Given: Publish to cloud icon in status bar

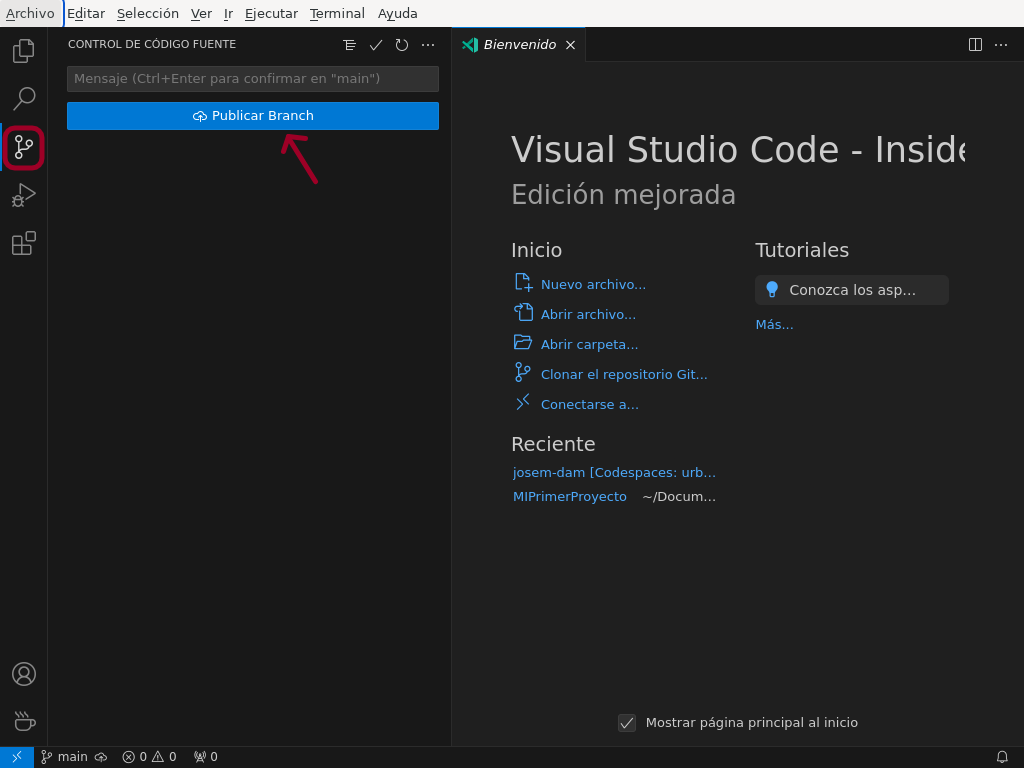Looking at the screenshot, I should [101, 757].
